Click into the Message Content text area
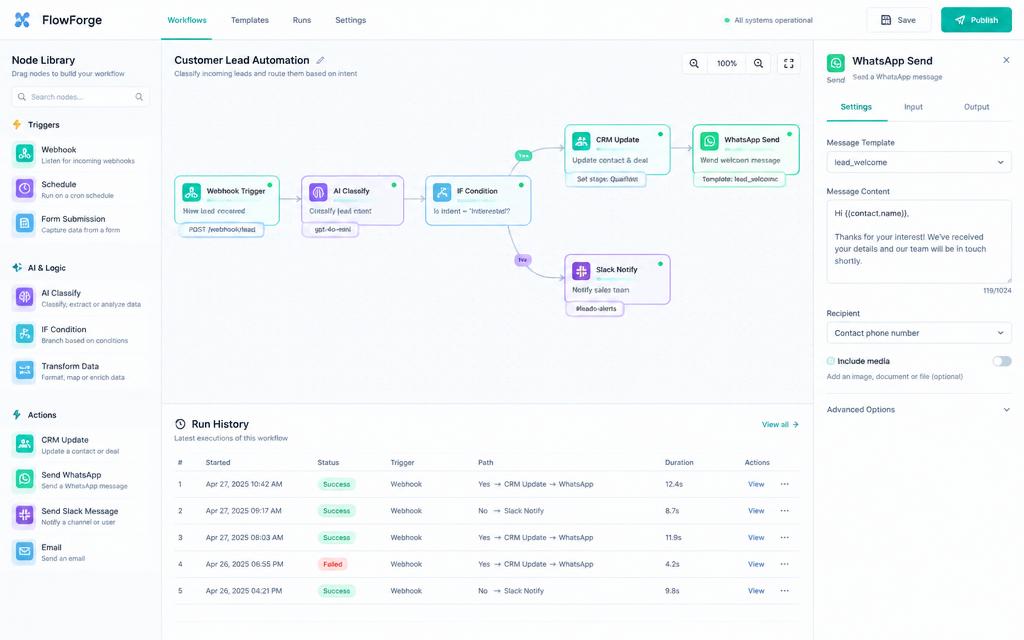The height and width of the screenshot is (640, 1024). (x=919, y=242)
